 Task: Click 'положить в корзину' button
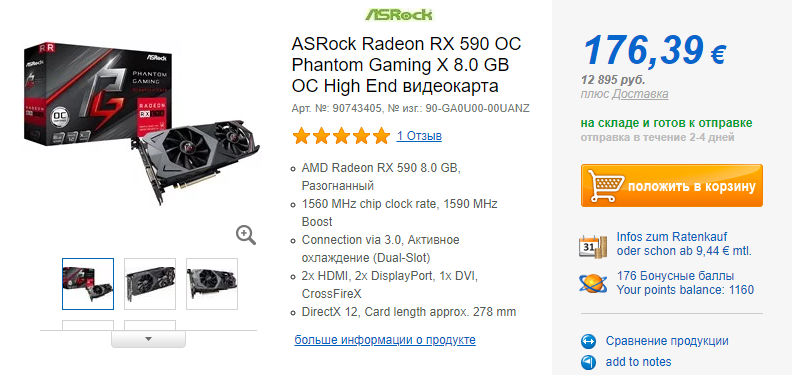tap(672, 186)
